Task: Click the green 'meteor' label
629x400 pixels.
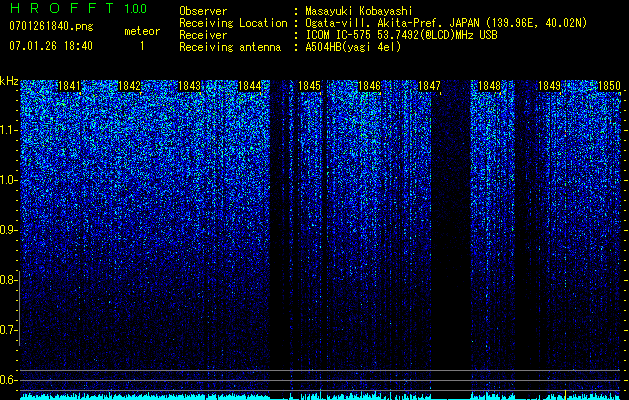Action: pos(142,31)
